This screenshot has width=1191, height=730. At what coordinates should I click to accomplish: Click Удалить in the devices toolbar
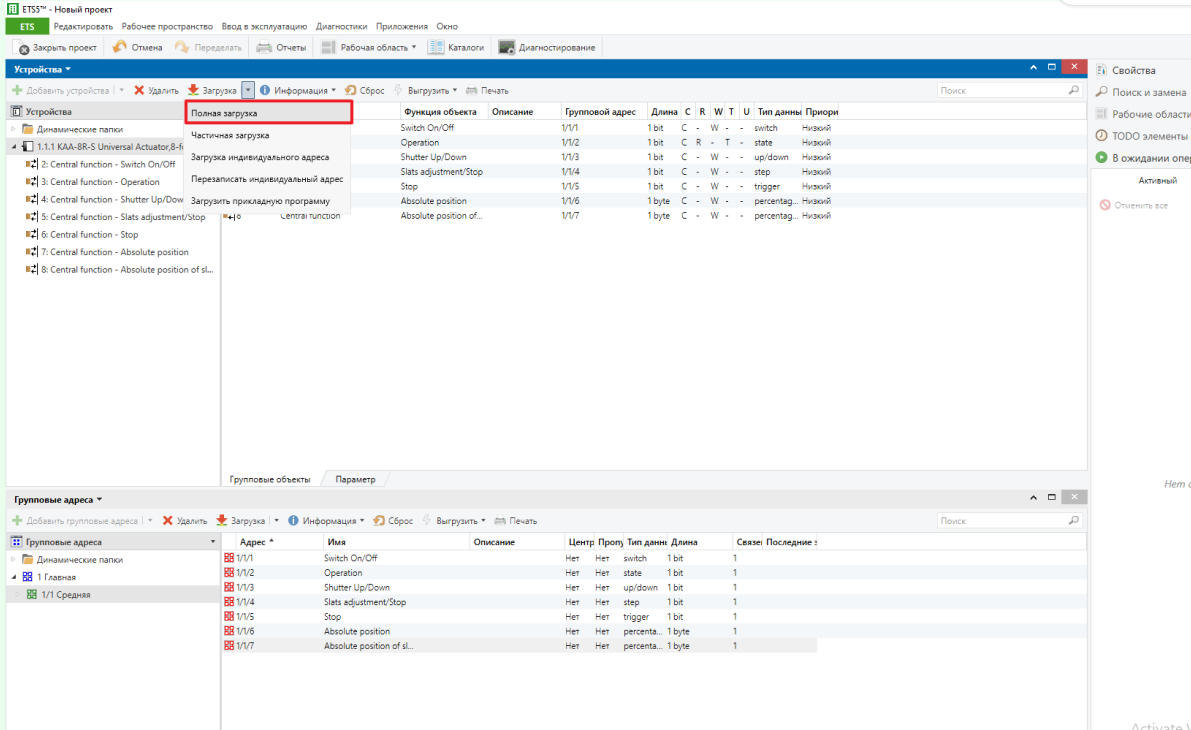[156, 90]
